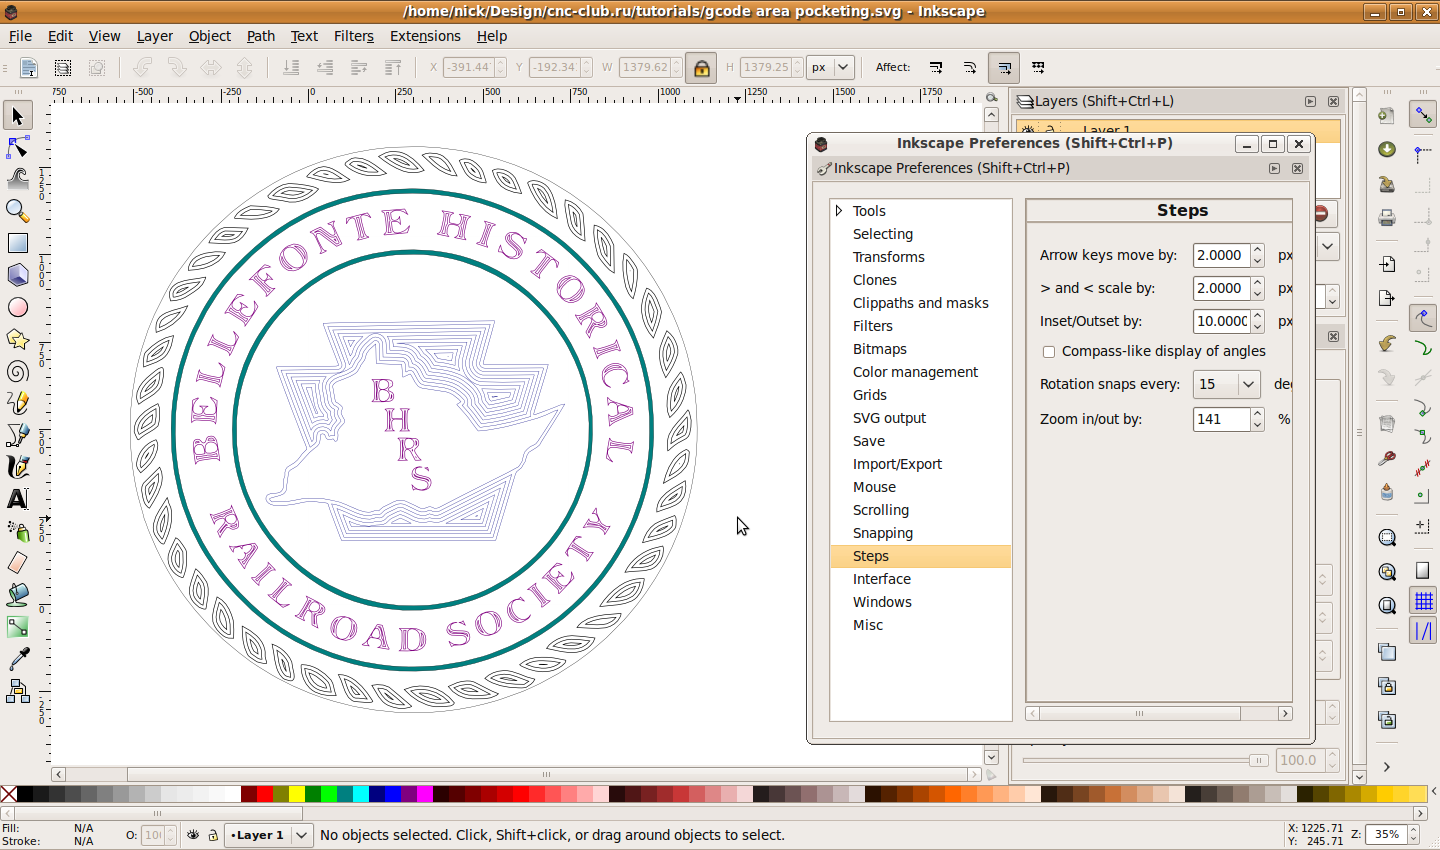Select the Connector tool
Image resolution: width=1440 pixels, height=850 pixels.
tap(18, 691)
